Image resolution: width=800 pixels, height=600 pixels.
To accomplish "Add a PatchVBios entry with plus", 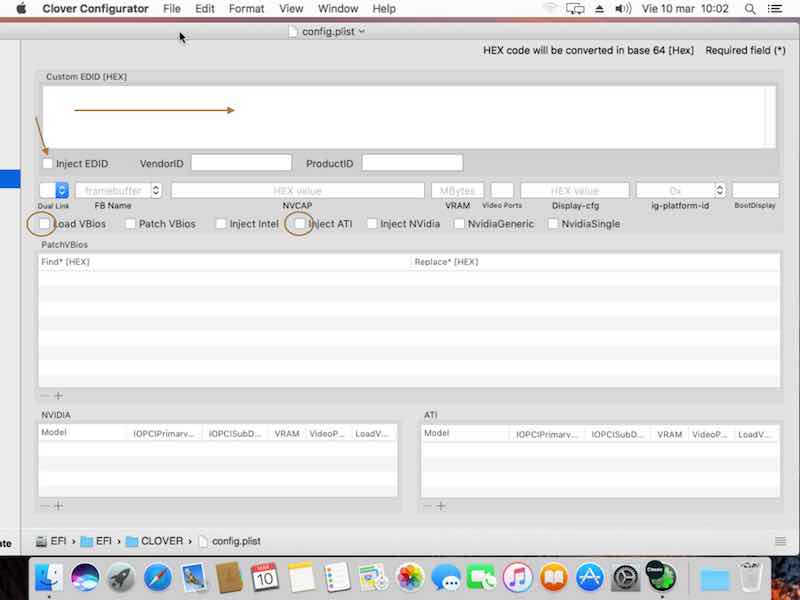I will coord(59,396).
